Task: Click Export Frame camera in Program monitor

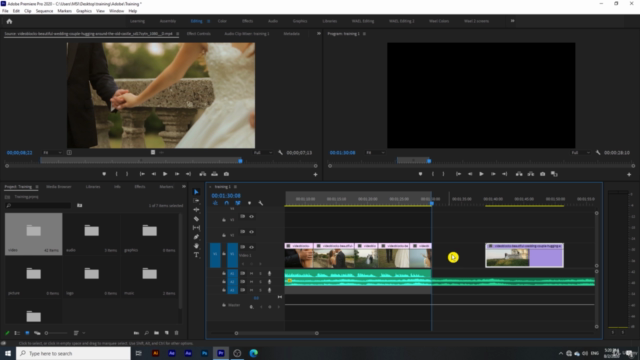Action: [x=542, y=174]
